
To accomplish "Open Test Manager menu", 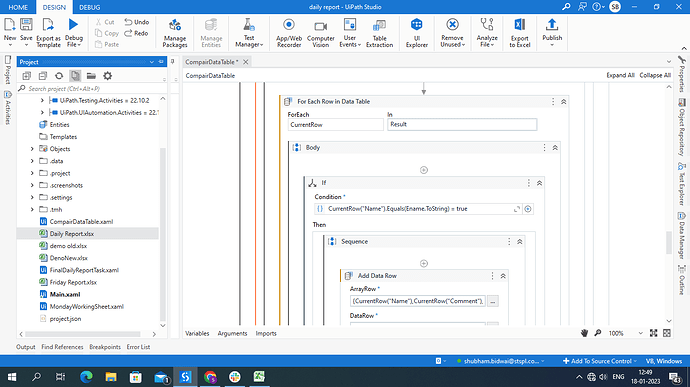I will (249, 33).
